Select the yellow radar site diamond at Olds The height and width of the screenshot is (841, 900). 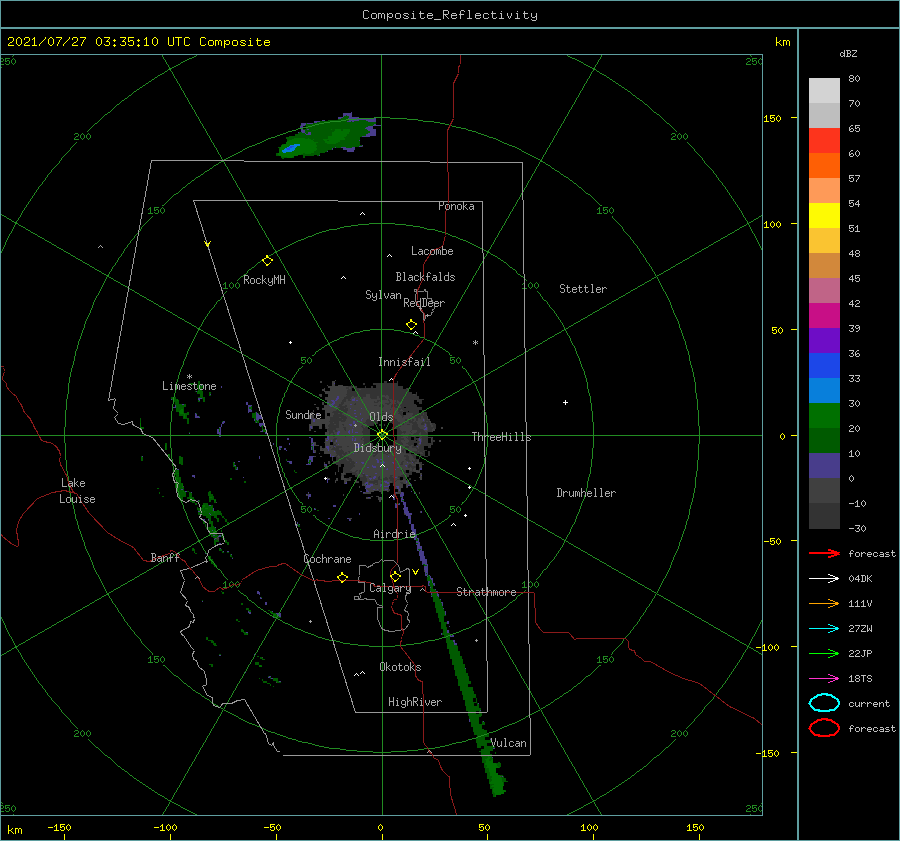382,435
